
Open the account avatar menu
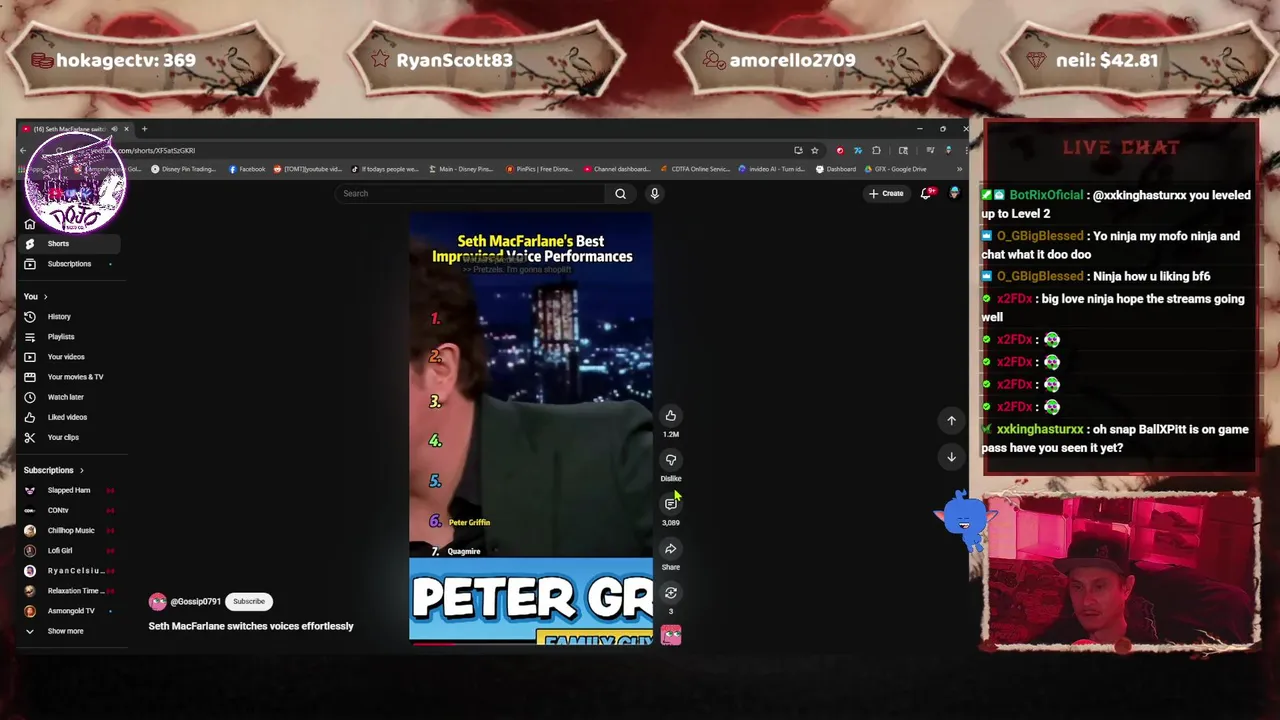(955, 193)
